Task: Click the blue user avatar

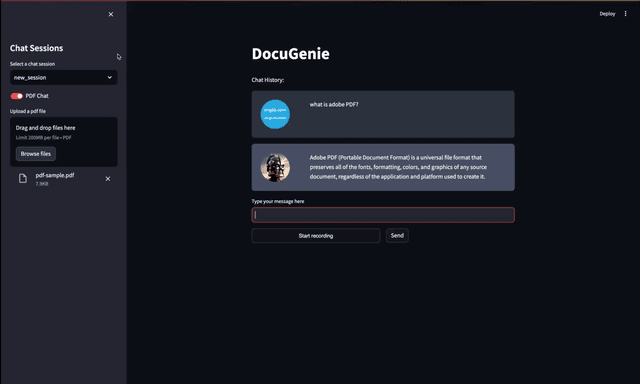Action: tap(275, 114)
